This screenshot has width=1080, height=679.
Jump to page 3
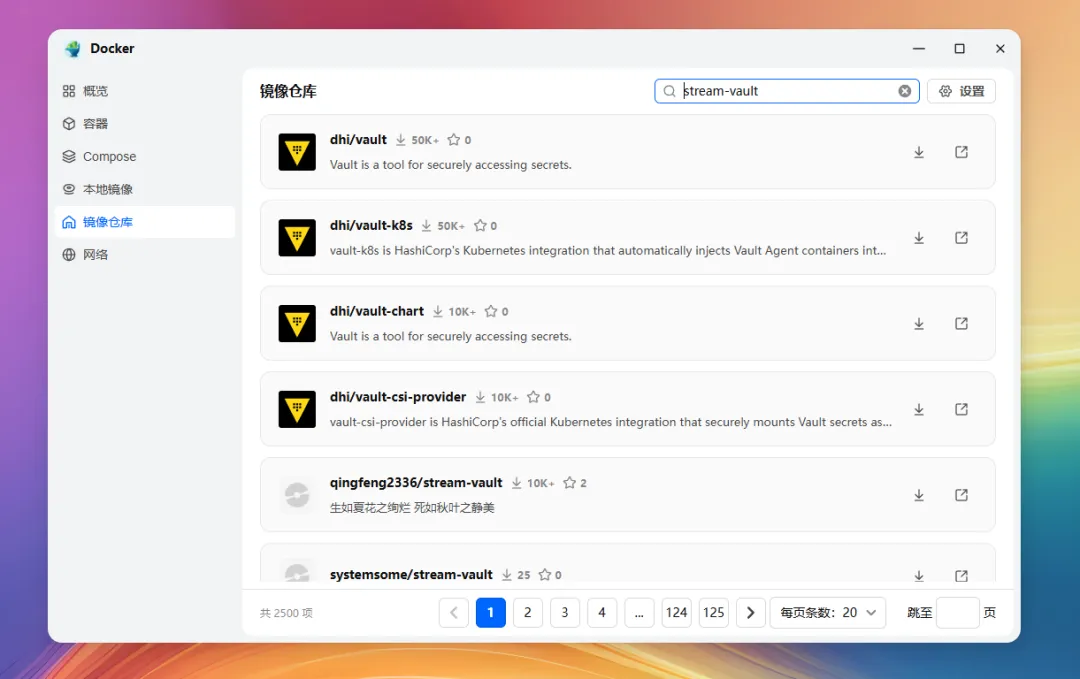(x=565, y=613)
